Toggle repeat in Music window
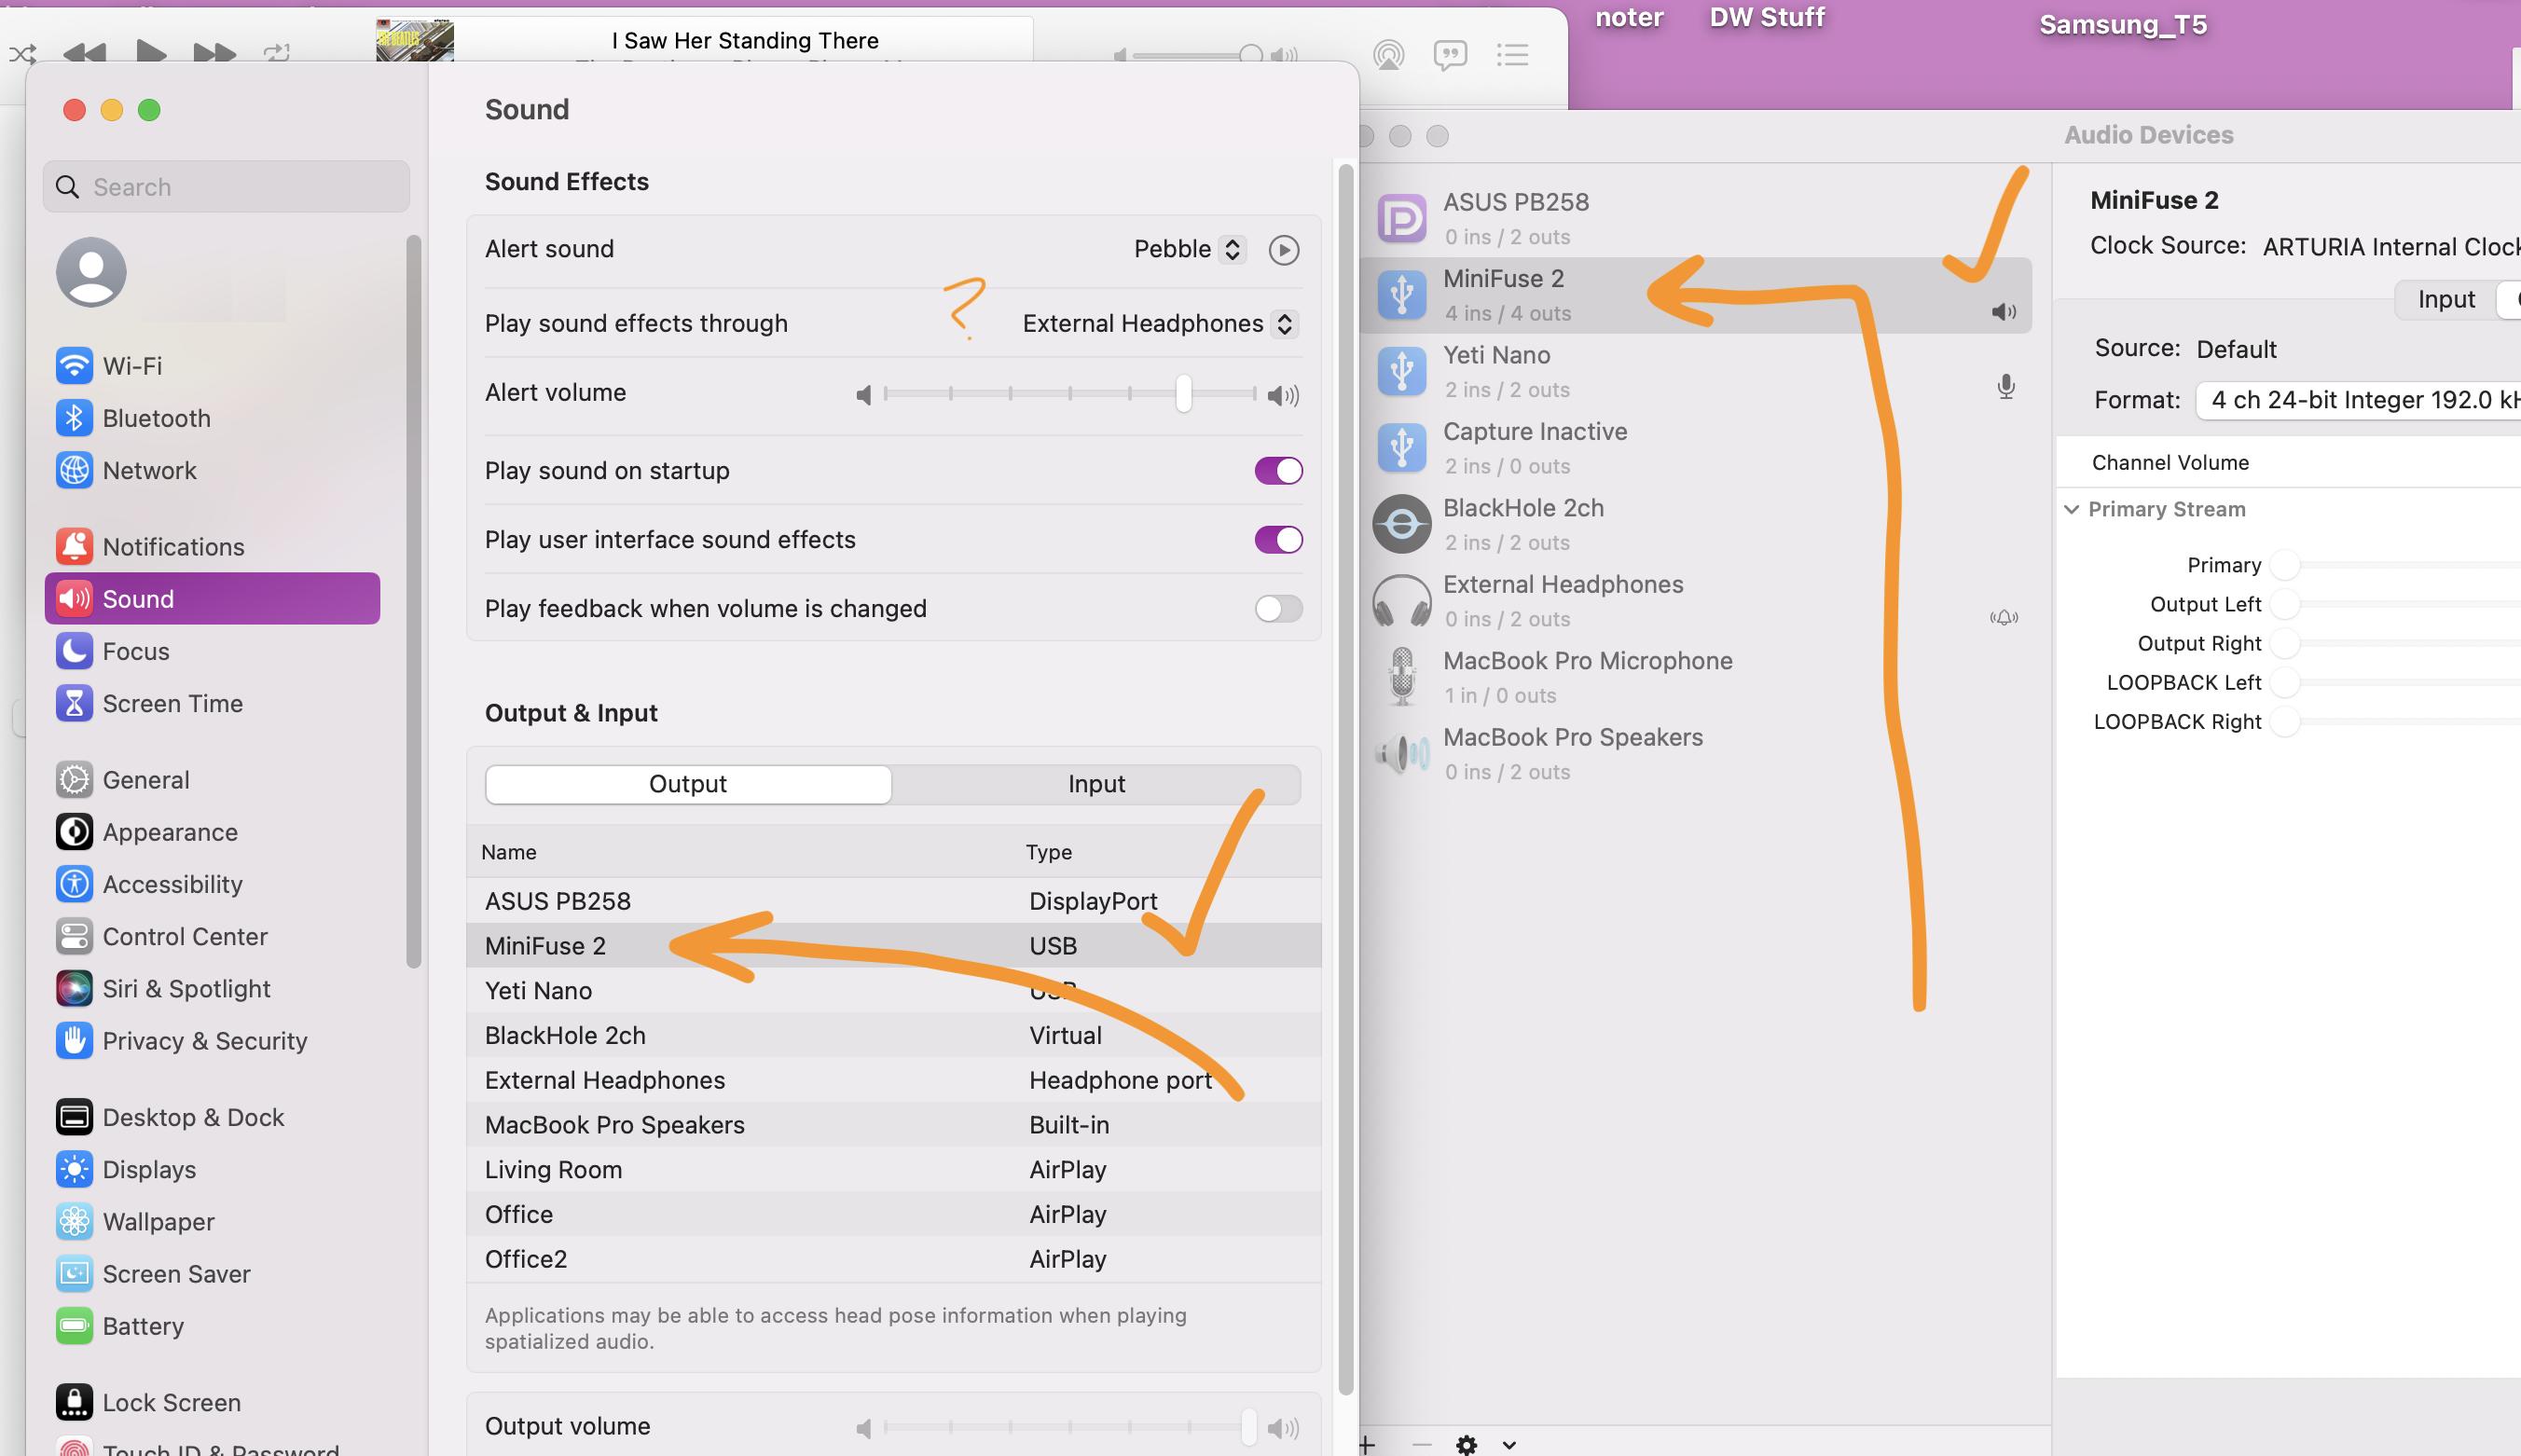Image resolution: width=2521 pixels, height=1456 pixels. [x=277, y=52]
